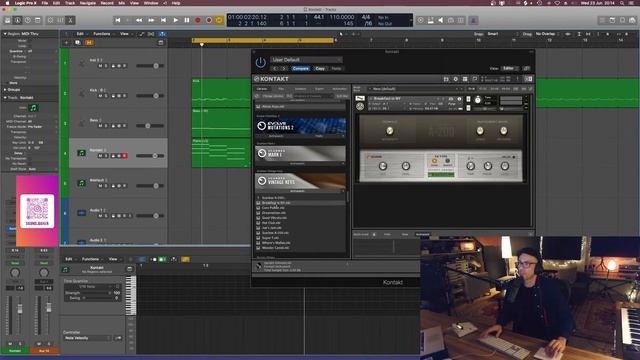Click the green bar under Tube section
The height and width of the screenshot is (360, 640).
[x=441, y=175]
